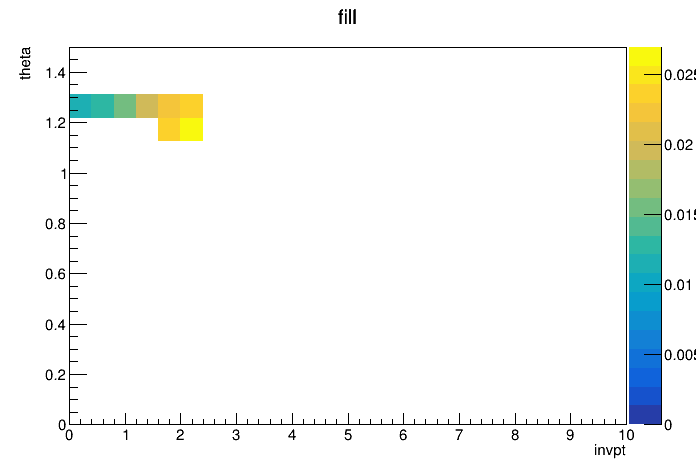Click the "1.4" theta axis label
The width and height of the screenshot is (696, 472).
tap(55, 73)
